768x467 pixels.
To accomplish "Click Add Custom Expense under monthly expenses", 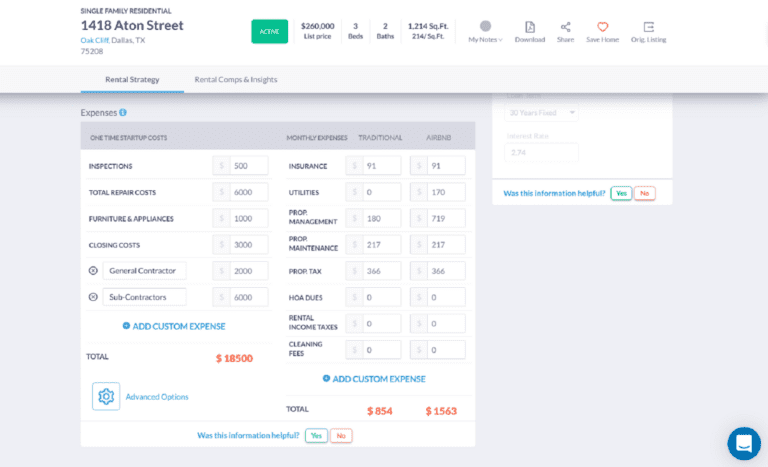I will [373, 379].
